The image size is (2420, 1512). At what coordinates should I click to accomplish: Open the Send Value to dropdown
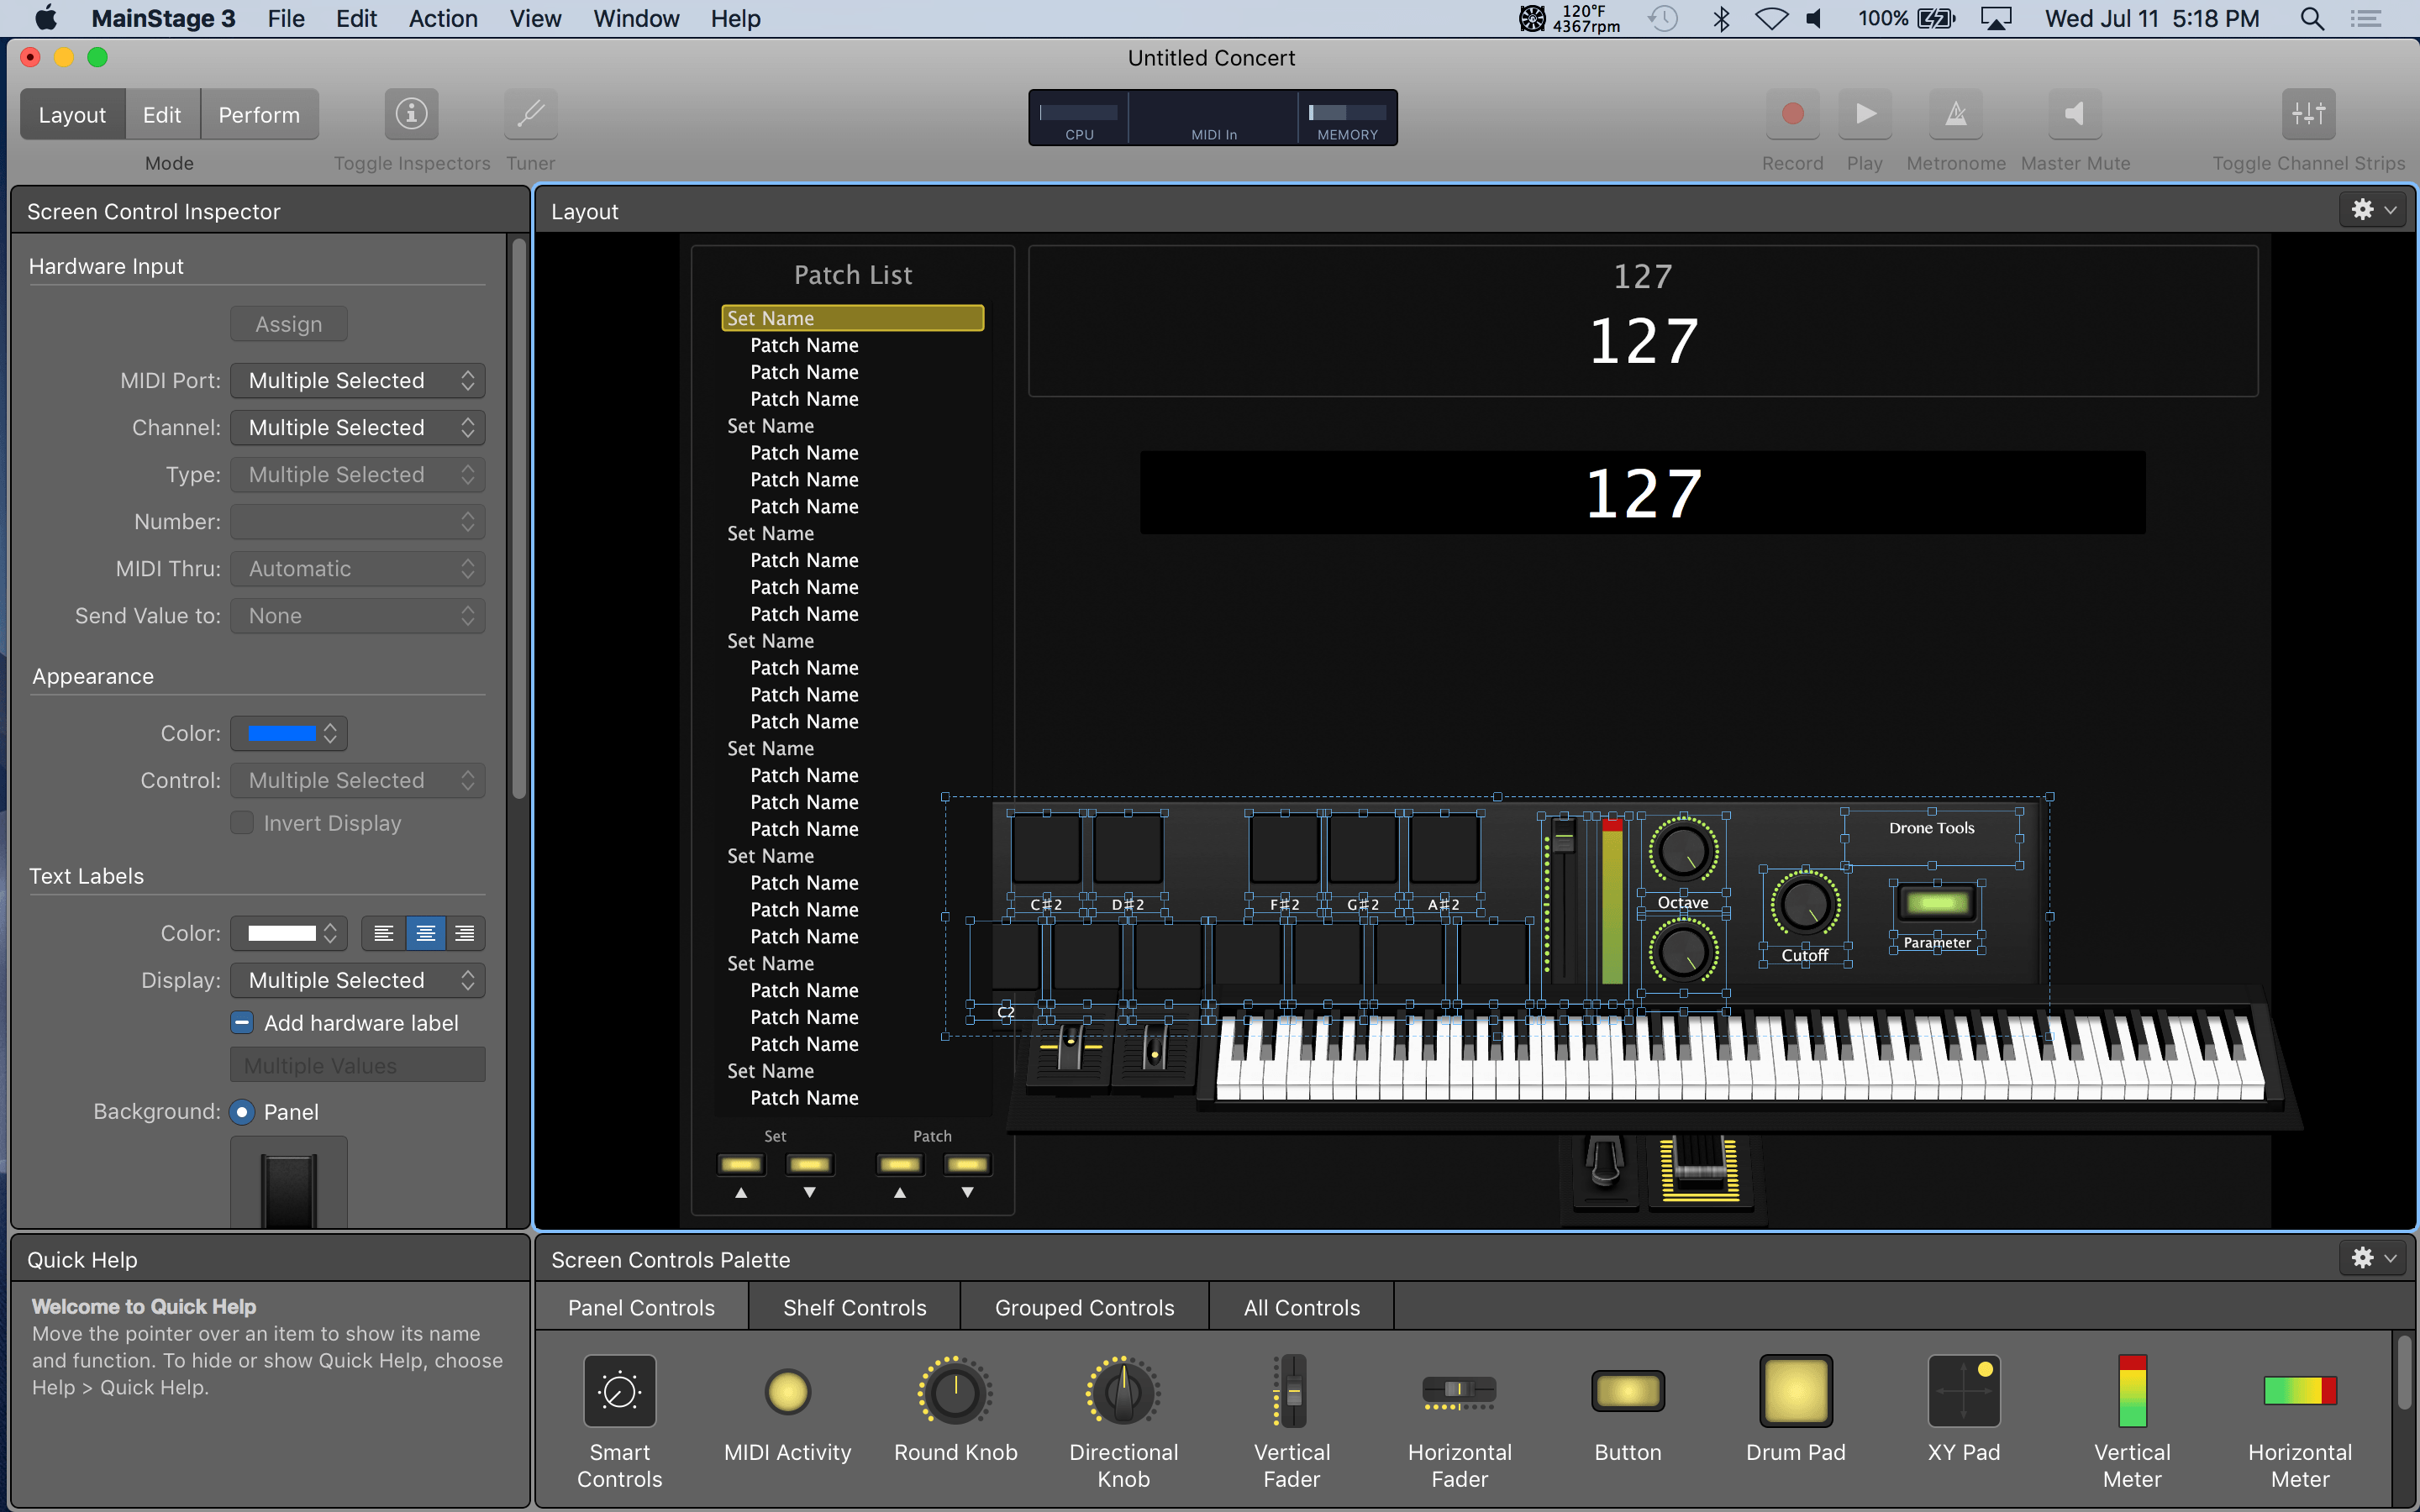tap(358, 615)
